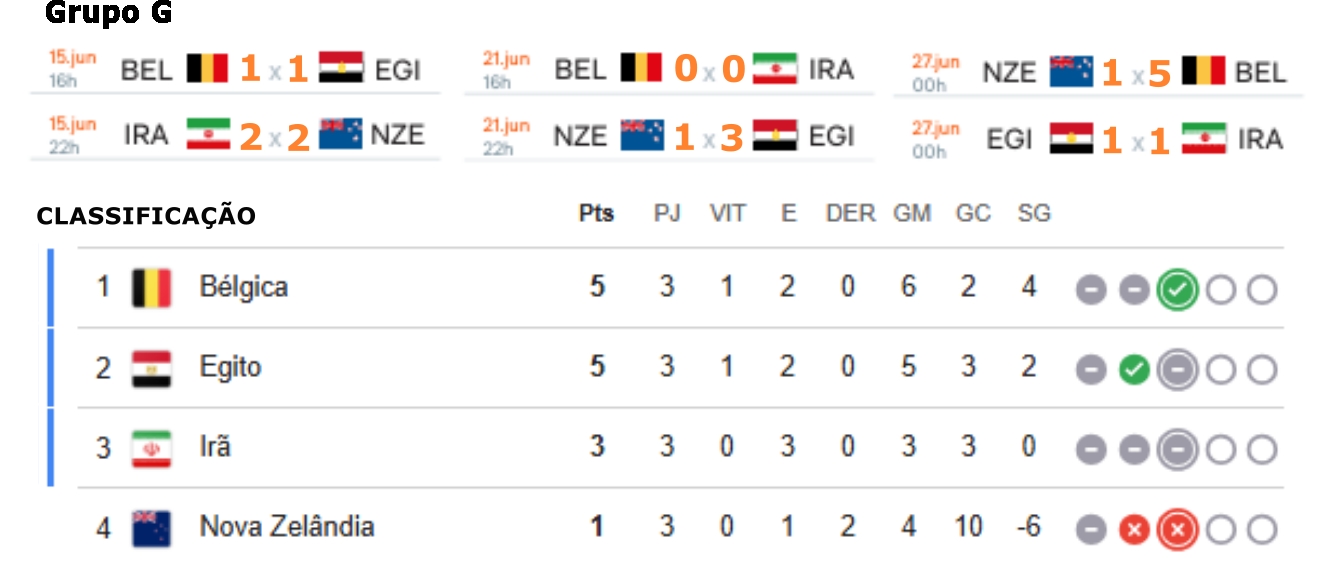
Task: Sort standings by Pts column header
Action: tap(597, 214)
